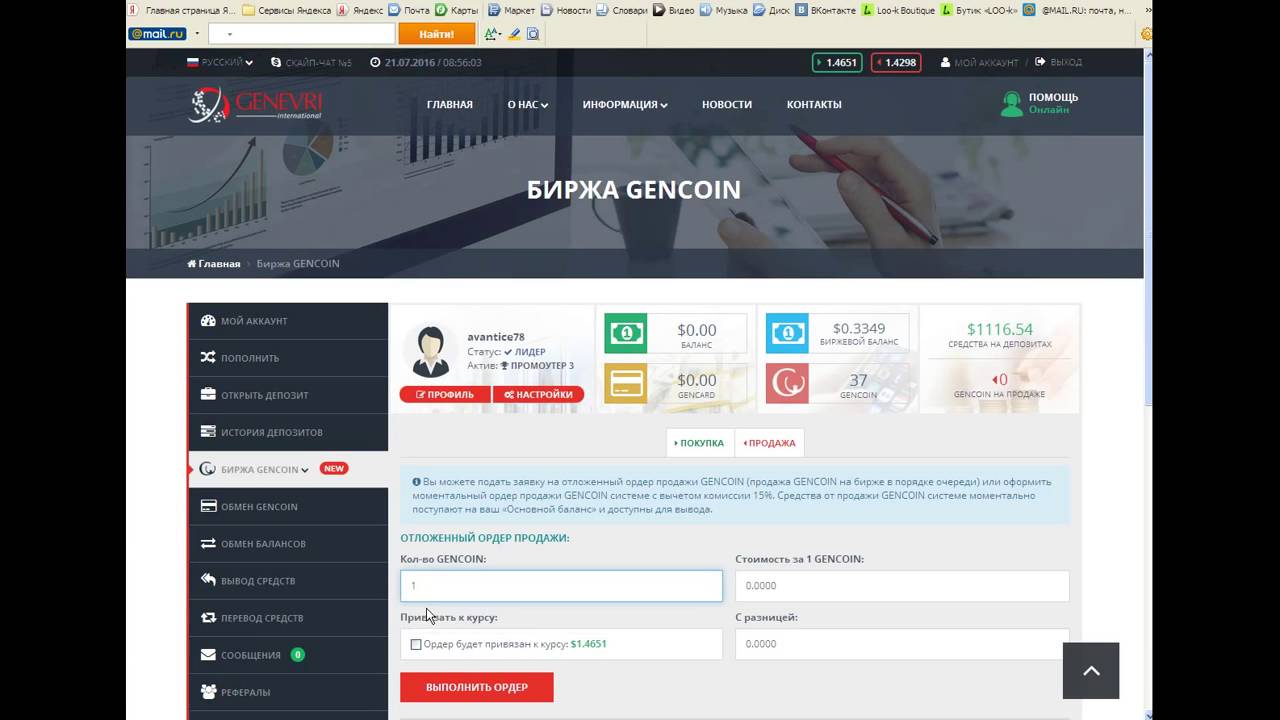Image resolution: width=1280 pixels, height=720 pixels.
Task: Click the yellow GENCARD card icon
Action: tap(626, 383)
